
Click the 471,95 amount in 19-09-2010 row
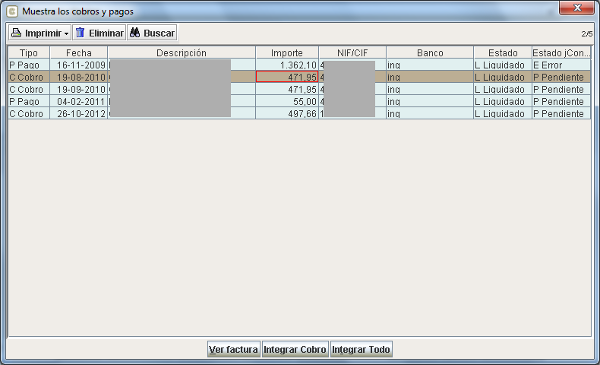[x=287, y=90]
